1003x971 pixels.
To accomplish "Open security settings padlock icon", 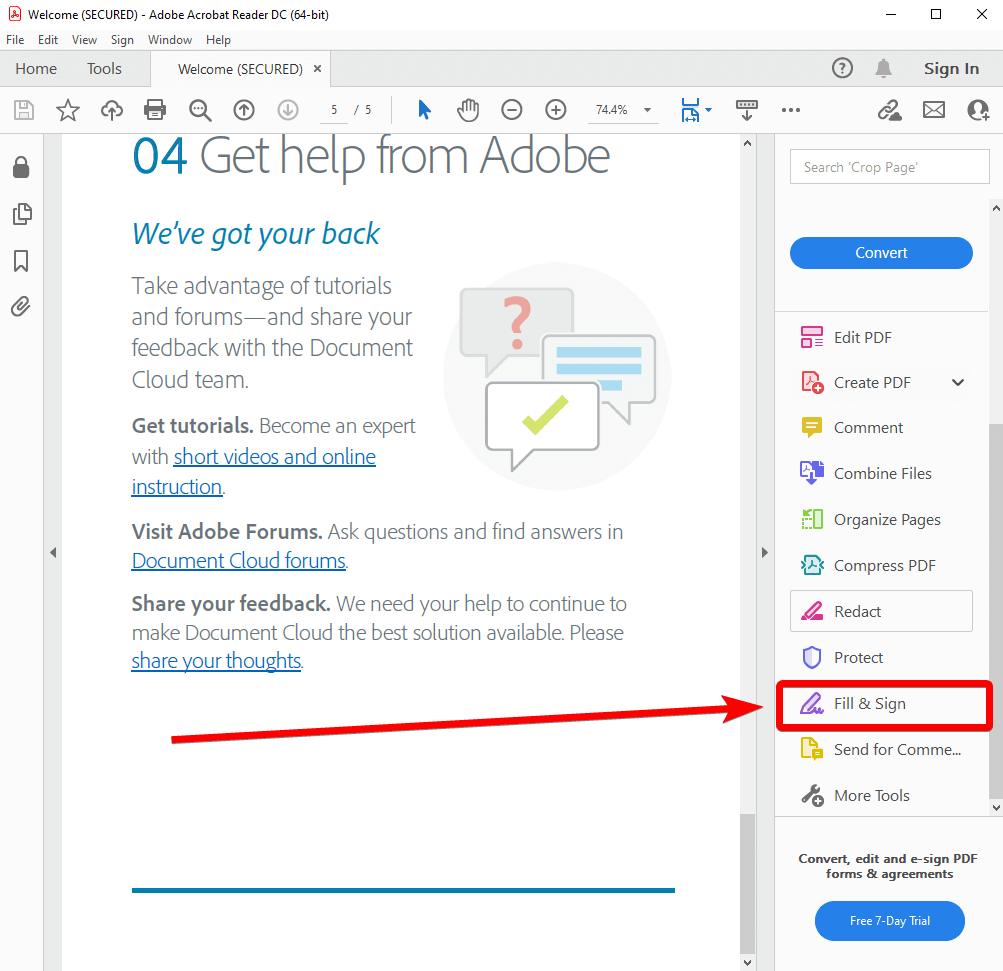I will (x=21, y=168).
